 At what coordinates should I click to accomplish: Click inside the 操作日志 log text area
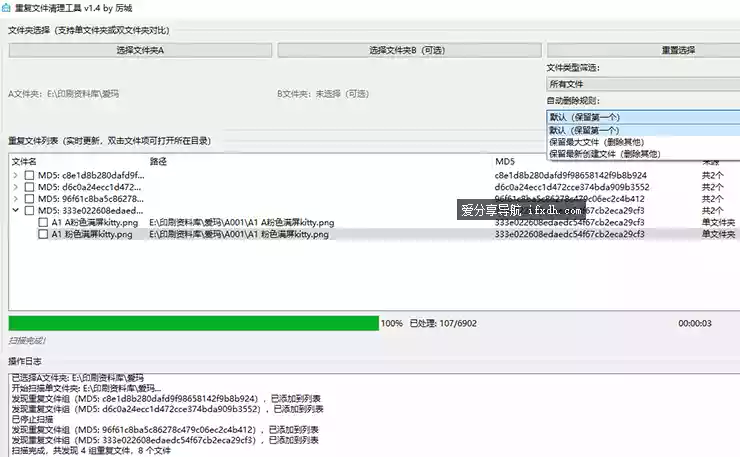370,410
